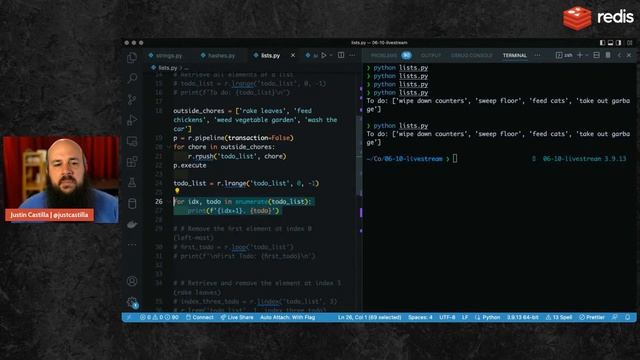Select Python interpreter 3.9.13 64-bit

click(x=522, y=317)
